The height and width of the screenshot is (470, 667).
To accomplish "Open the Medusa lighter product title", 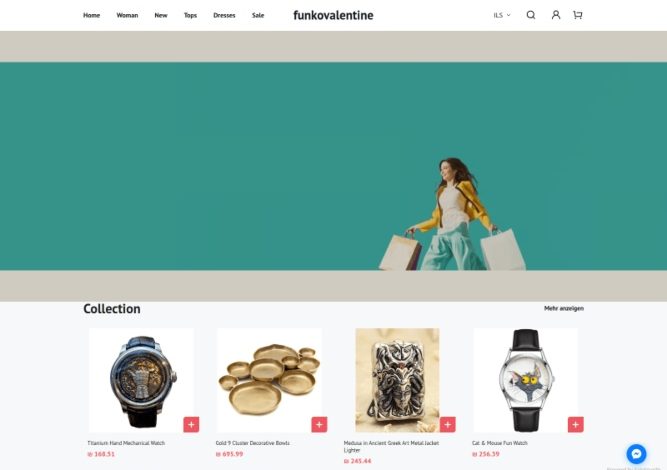I will (x=391, y=446).
